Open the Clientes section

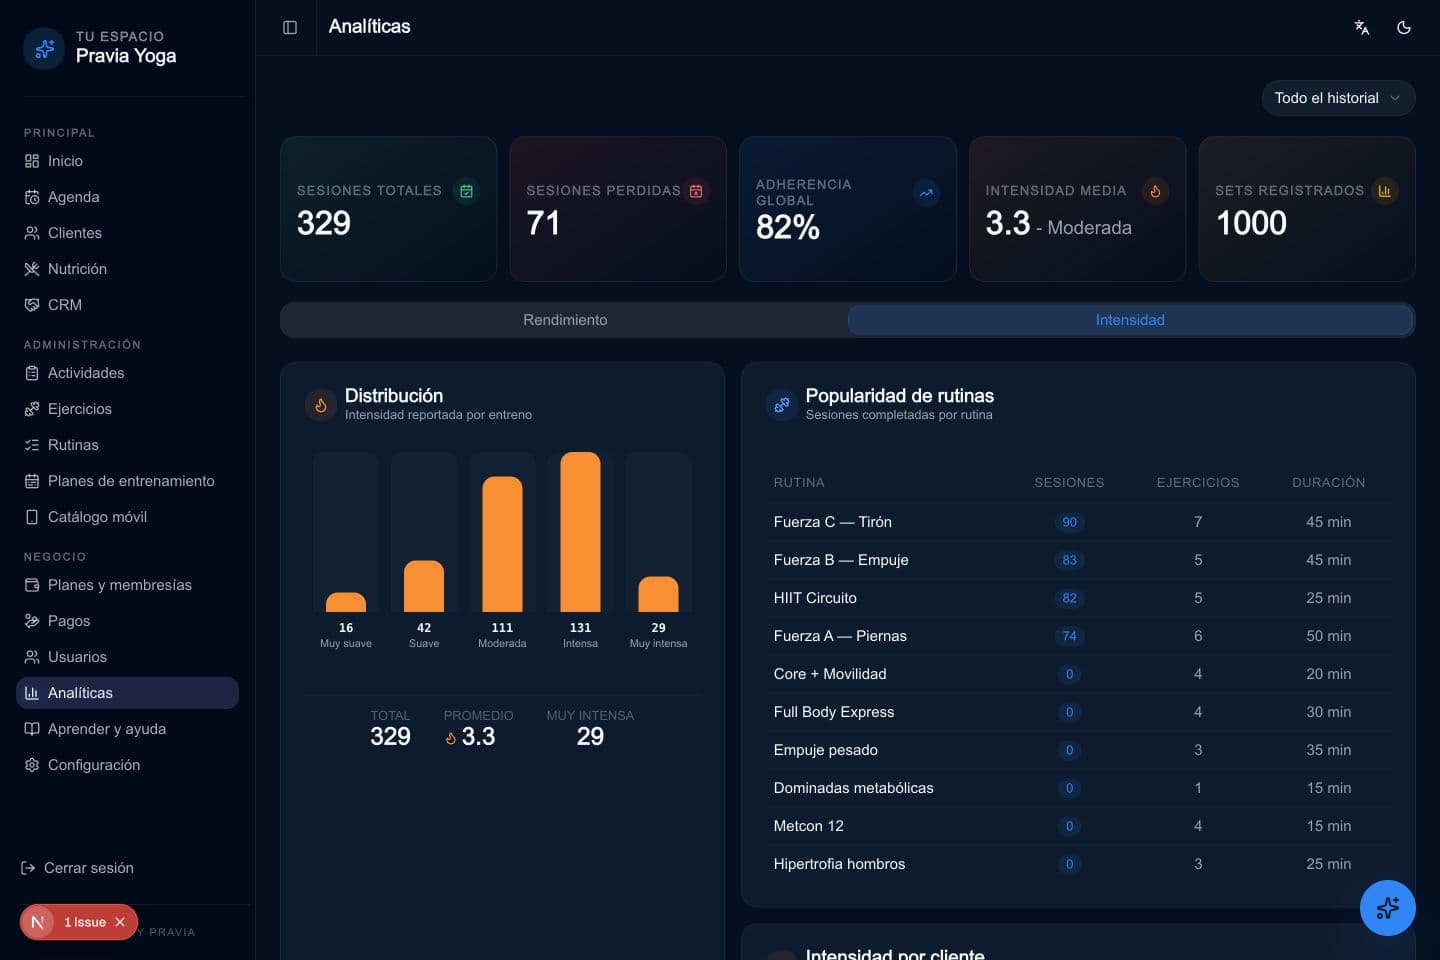pos(127,233)
